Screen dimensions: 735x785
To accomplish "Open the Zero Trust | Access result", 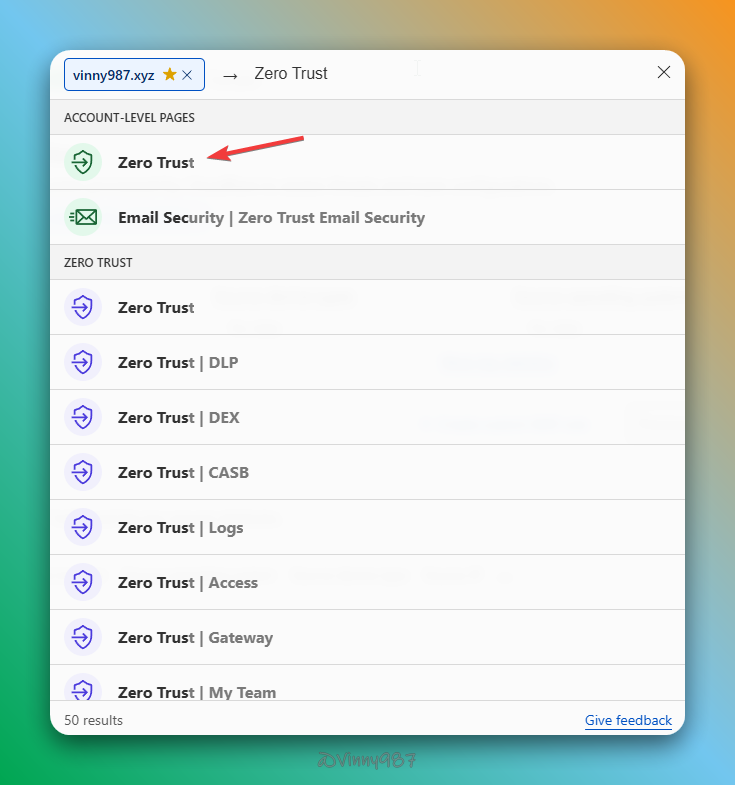I will pos(188,582).
